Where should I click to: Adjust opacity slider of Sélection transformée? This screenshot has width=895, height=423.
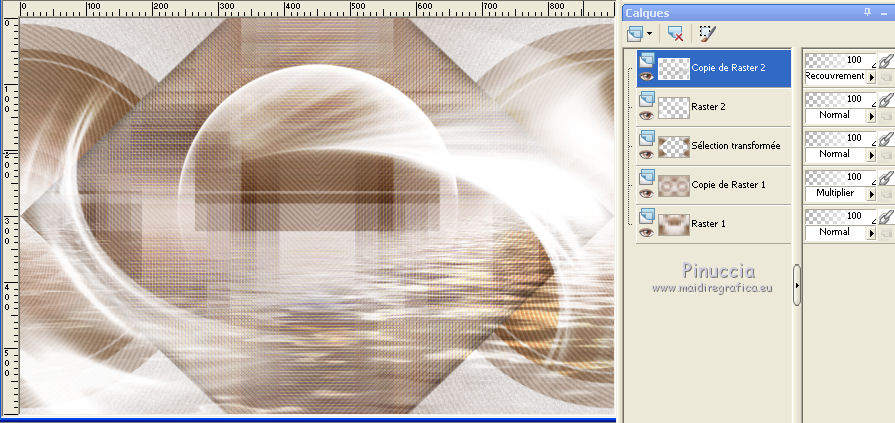coord(840,138)
